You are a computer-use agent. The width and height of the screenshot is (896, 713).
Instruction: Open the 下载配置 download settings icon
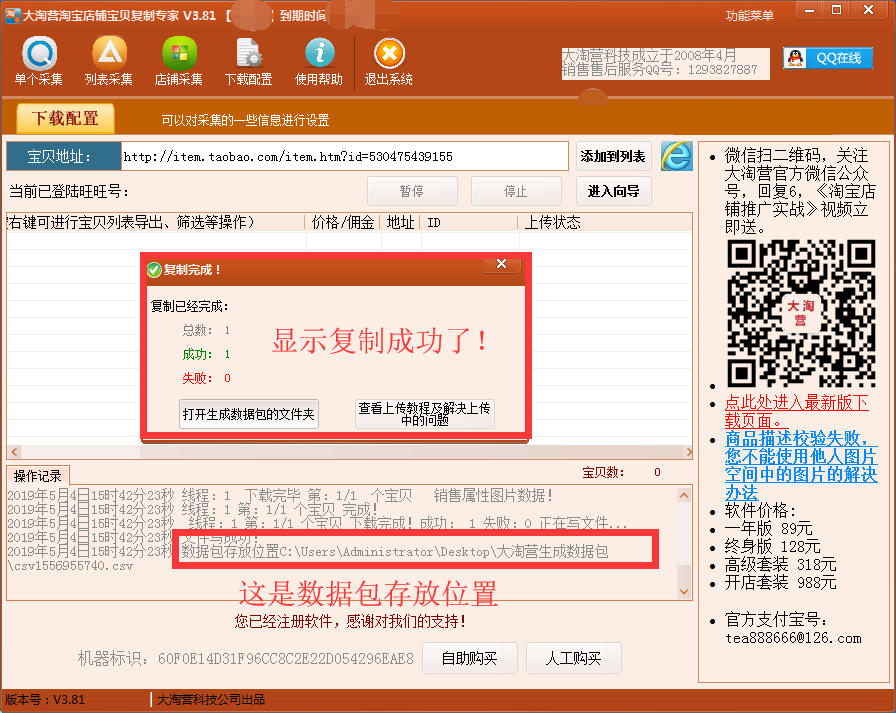(x=249, y=61)
